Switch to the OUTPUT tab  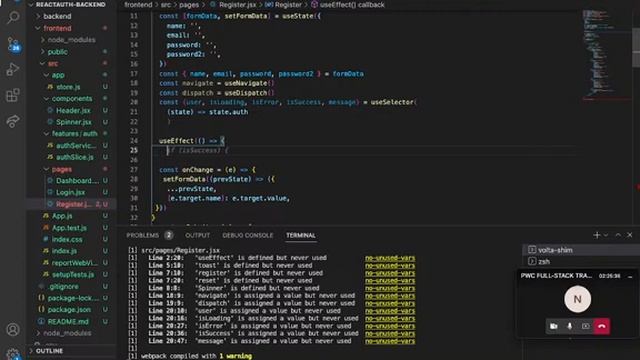click(x=198, y=235)
